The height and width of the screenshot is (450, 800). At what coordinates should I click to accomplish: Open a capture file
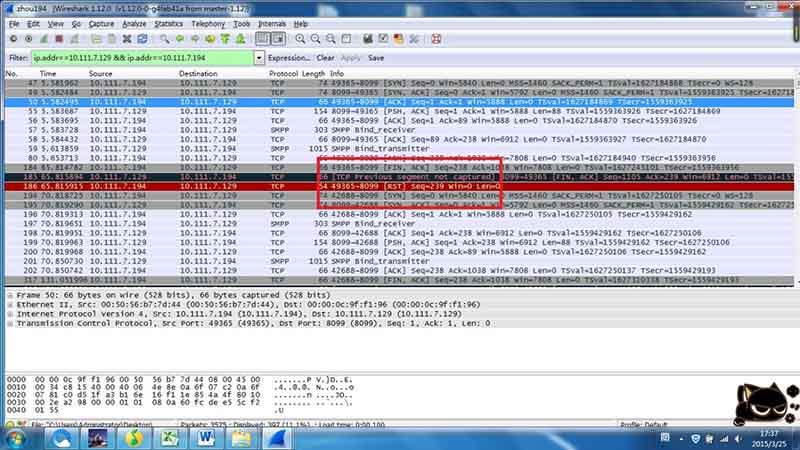[96, 39]
